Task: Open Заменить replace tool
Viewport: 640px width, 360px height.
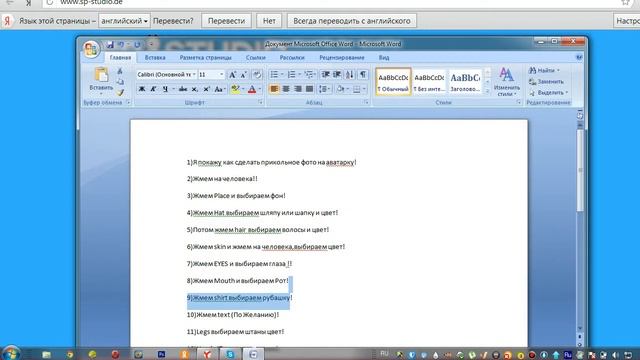Action: coord(546,82)
